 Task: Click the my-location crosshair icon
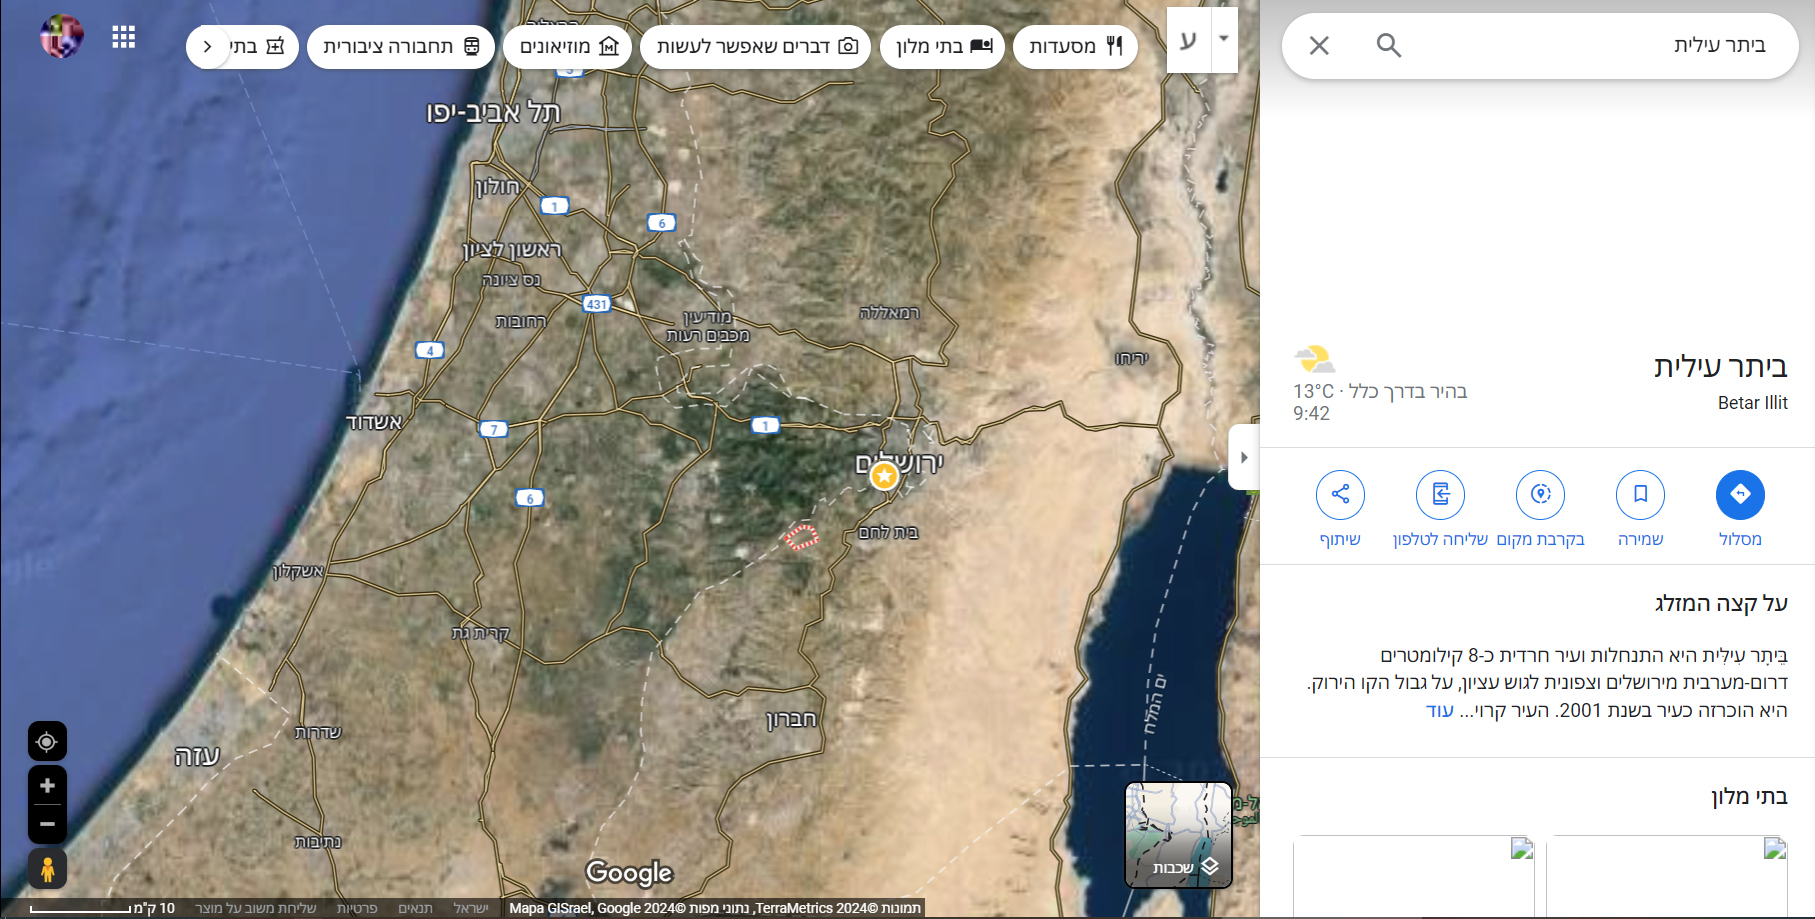(47, 741)
